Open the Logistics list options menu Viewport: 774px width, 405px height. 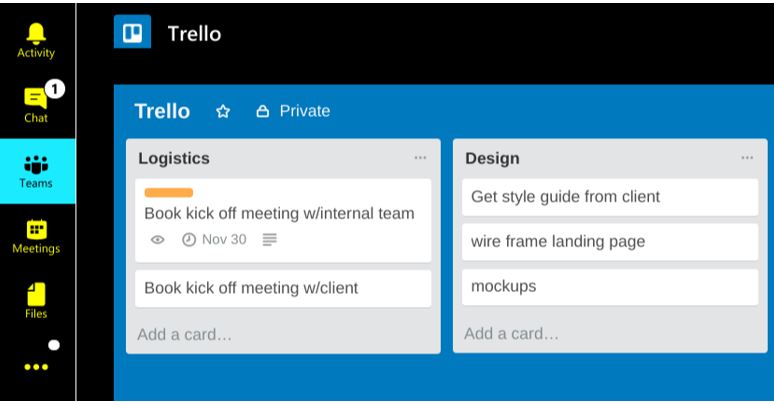pyautogui.click(x=420, y=158)
